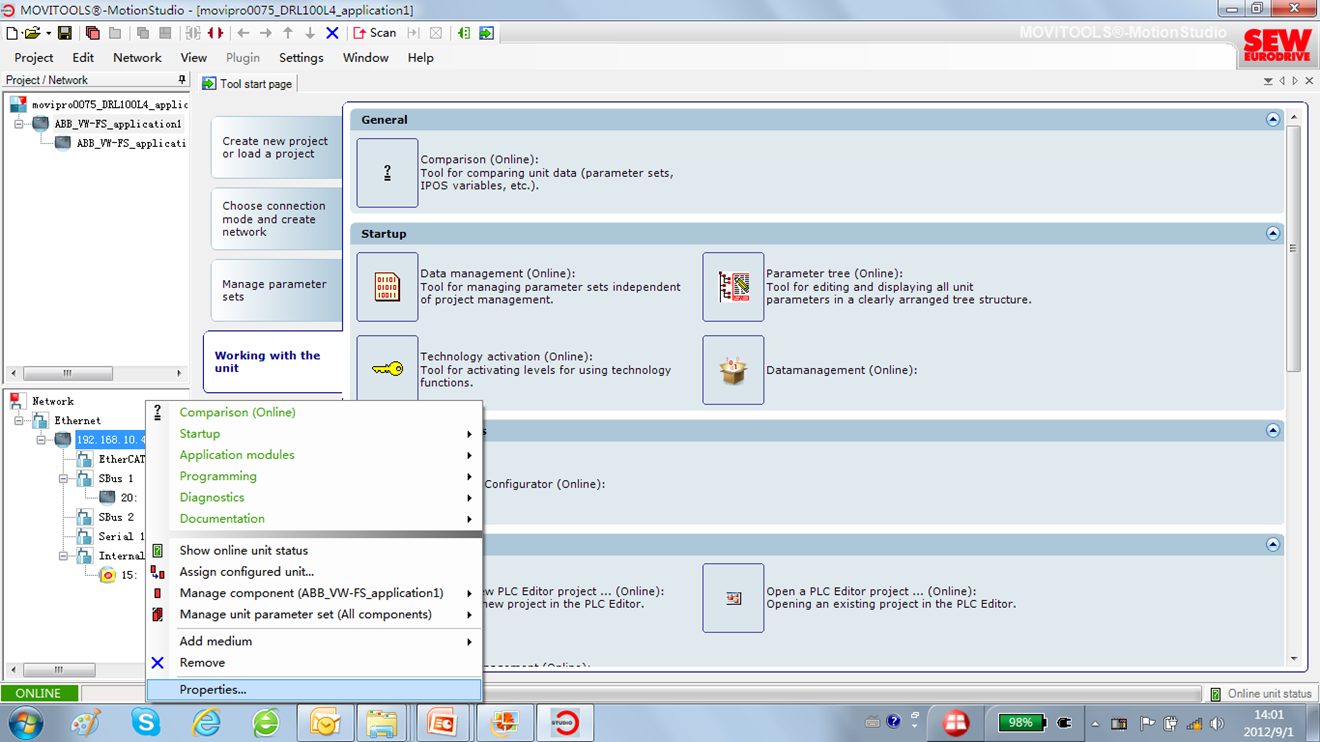
Task: Click the blue X delete toolbar icon
Action: click(x=332, y=33)
